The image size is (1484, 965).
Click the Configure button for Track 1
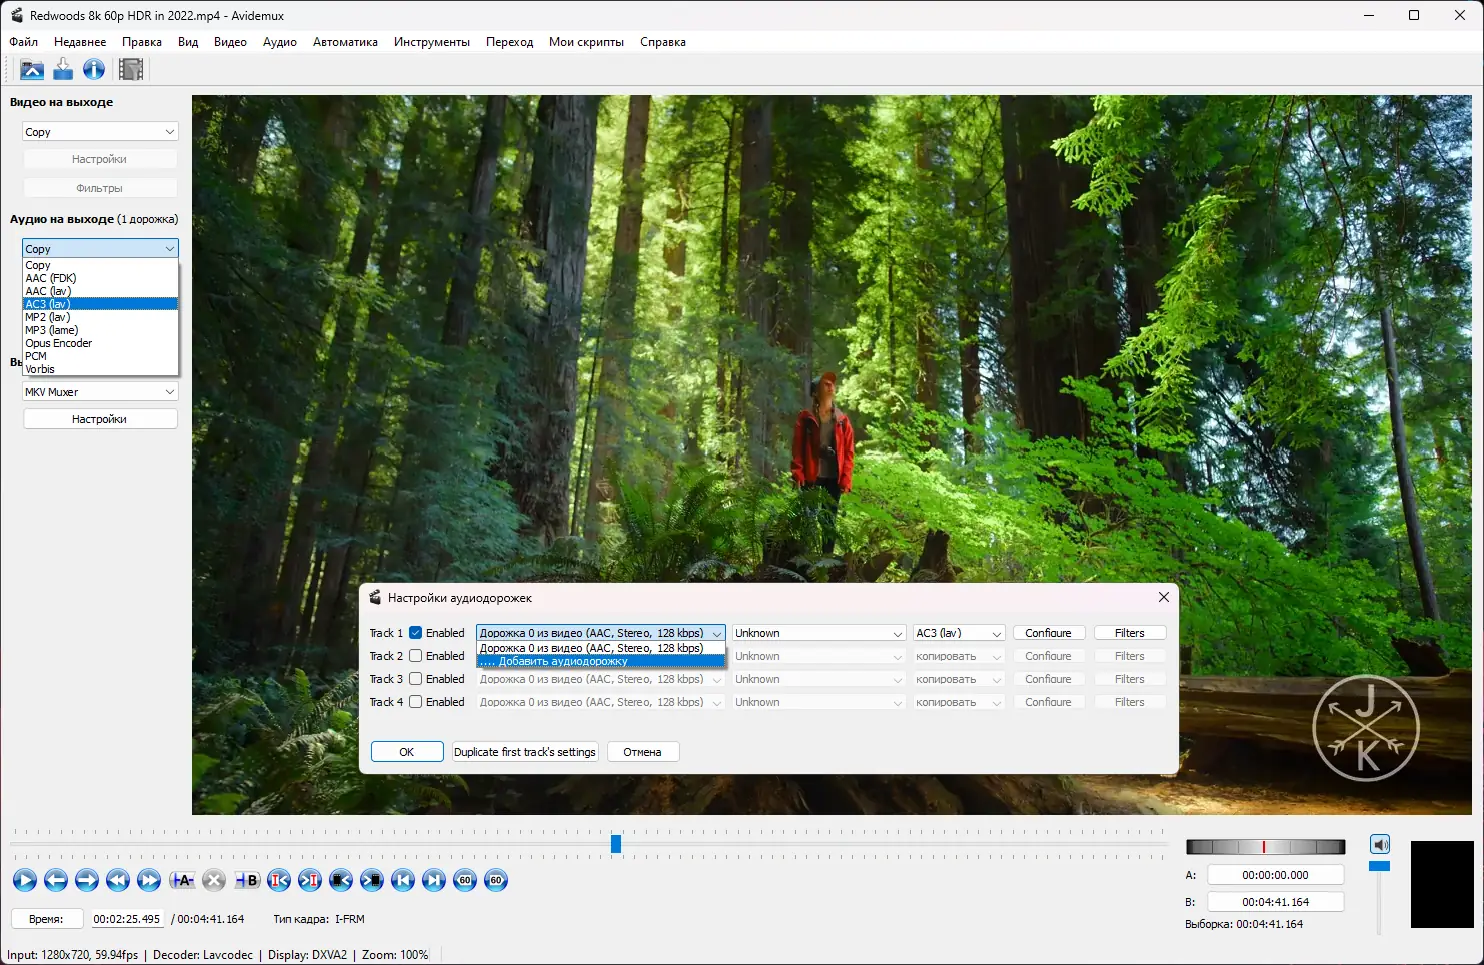(1048, 633)
